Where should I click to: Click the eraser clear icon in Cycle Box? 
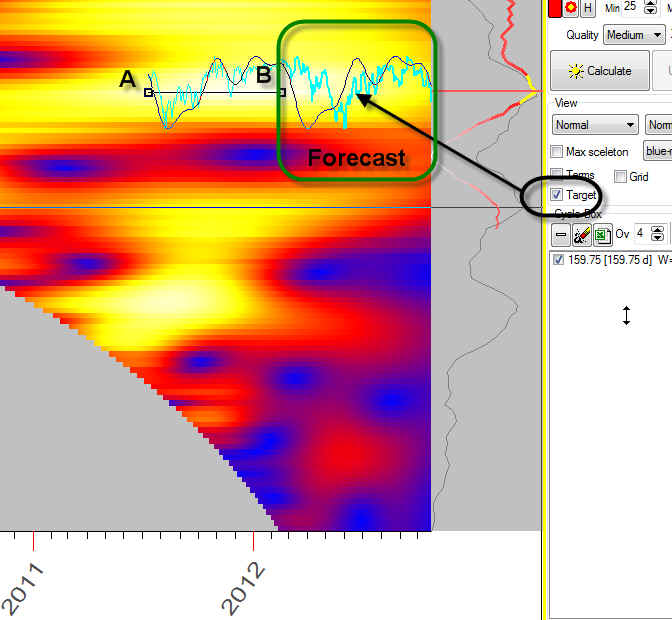(582, 235)
